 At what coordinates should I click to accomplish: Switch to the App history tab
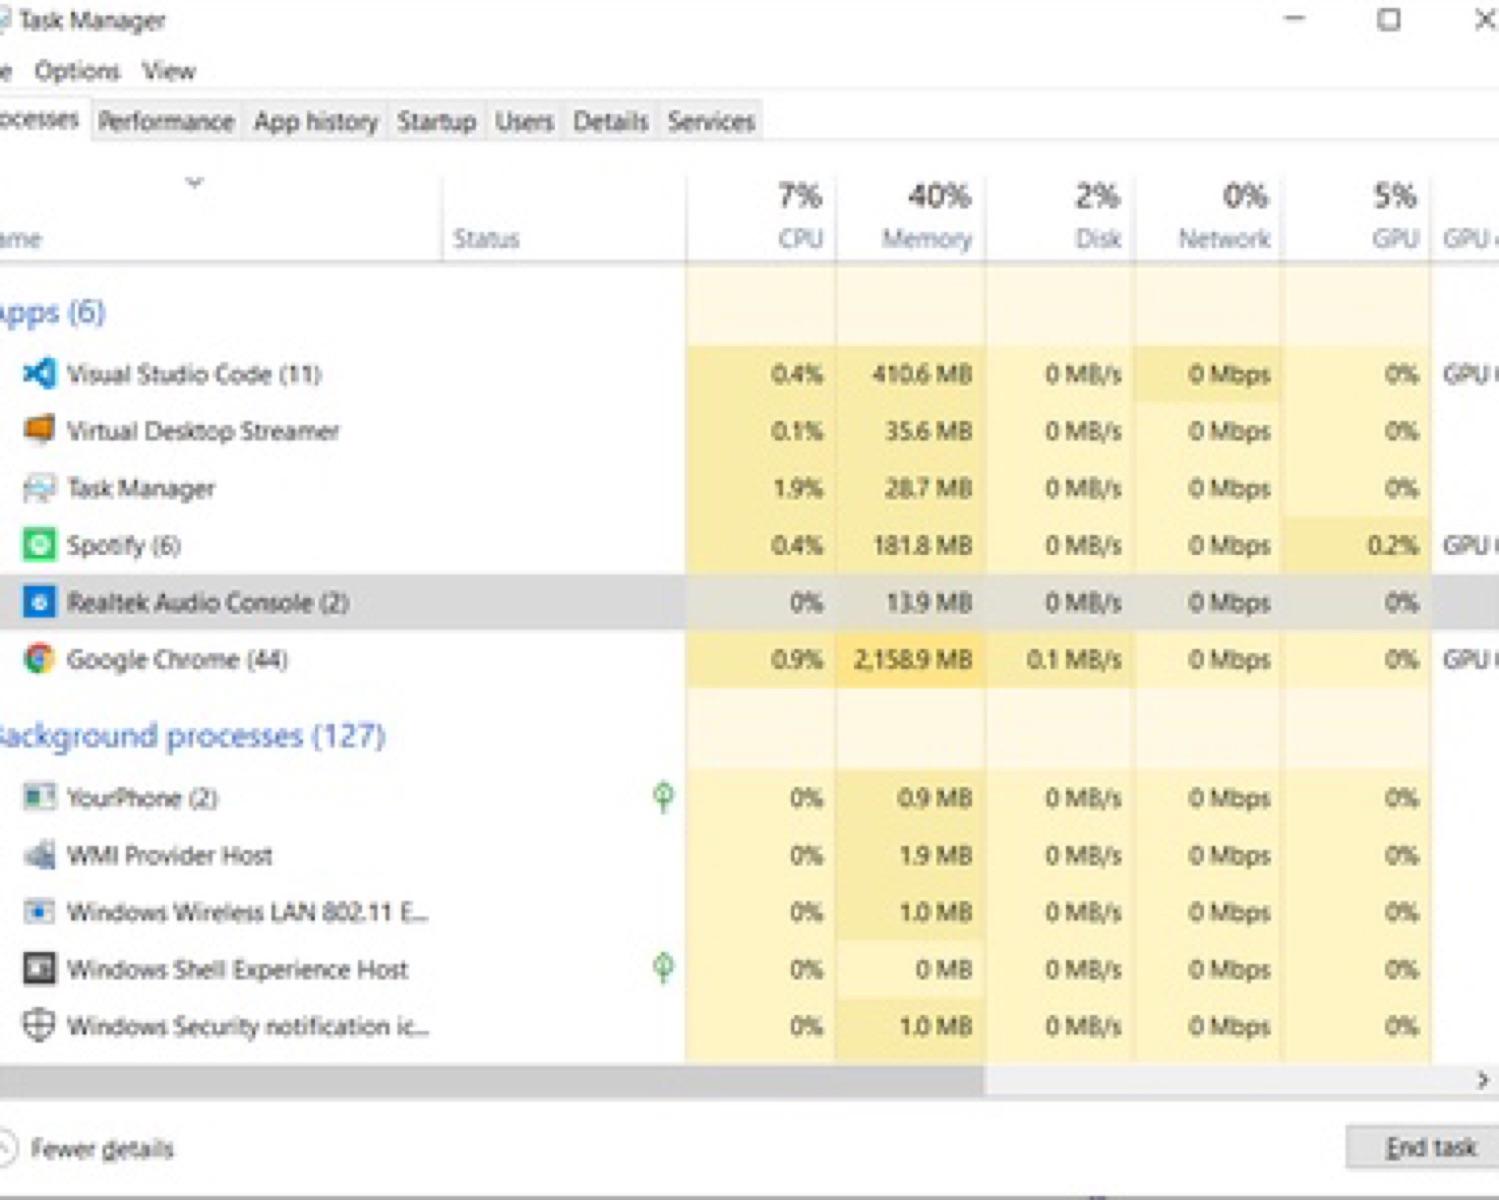[316, 121]
